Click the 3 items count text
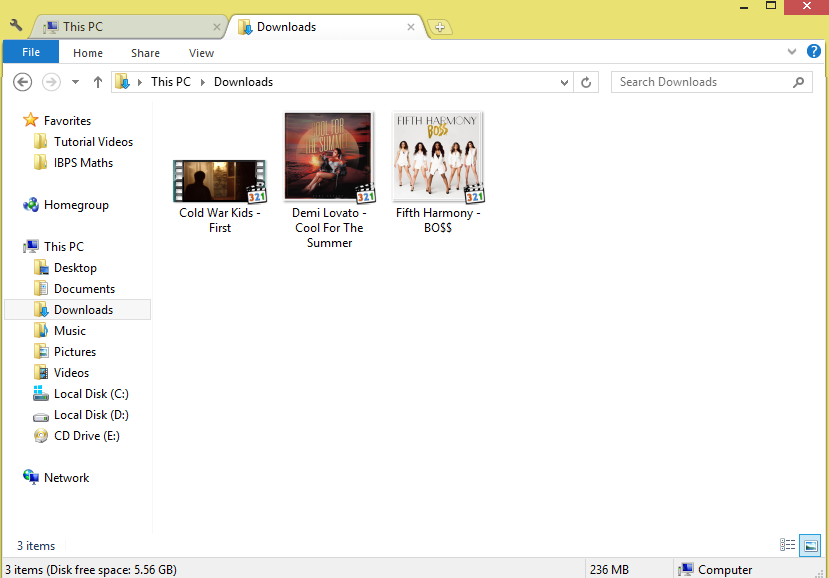Viewport: 829px width, 578px height. coord(36,546)
